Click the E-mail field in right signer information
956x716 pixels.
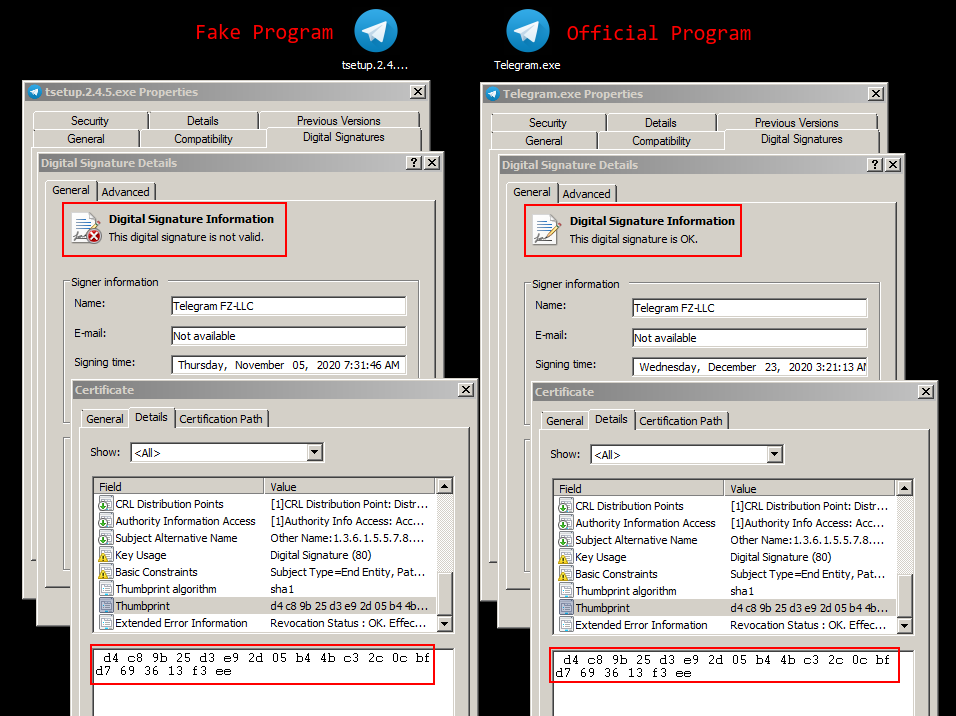[749, 337]
